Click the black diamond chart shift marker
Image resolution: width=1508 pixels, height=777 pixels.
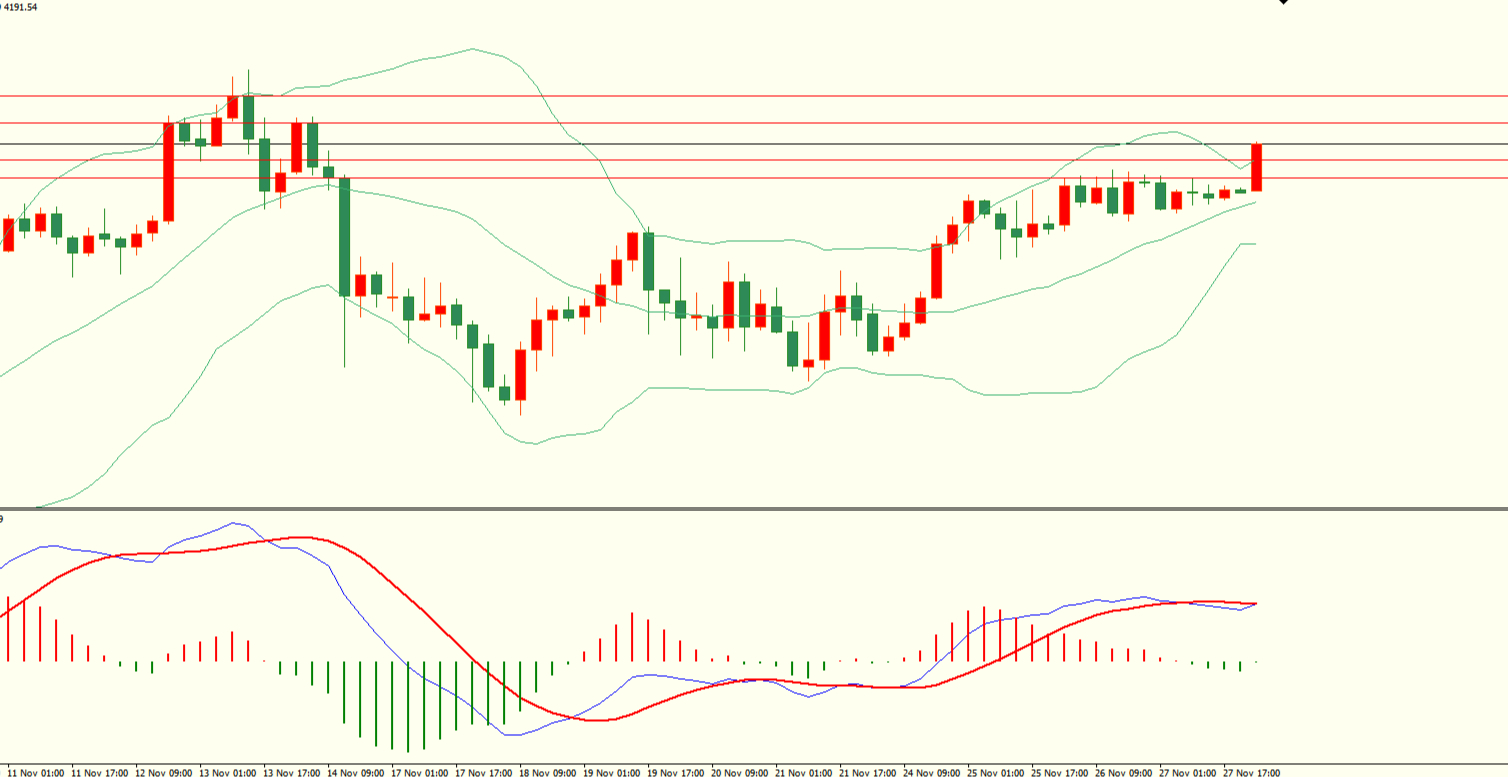coord(1283,2)
